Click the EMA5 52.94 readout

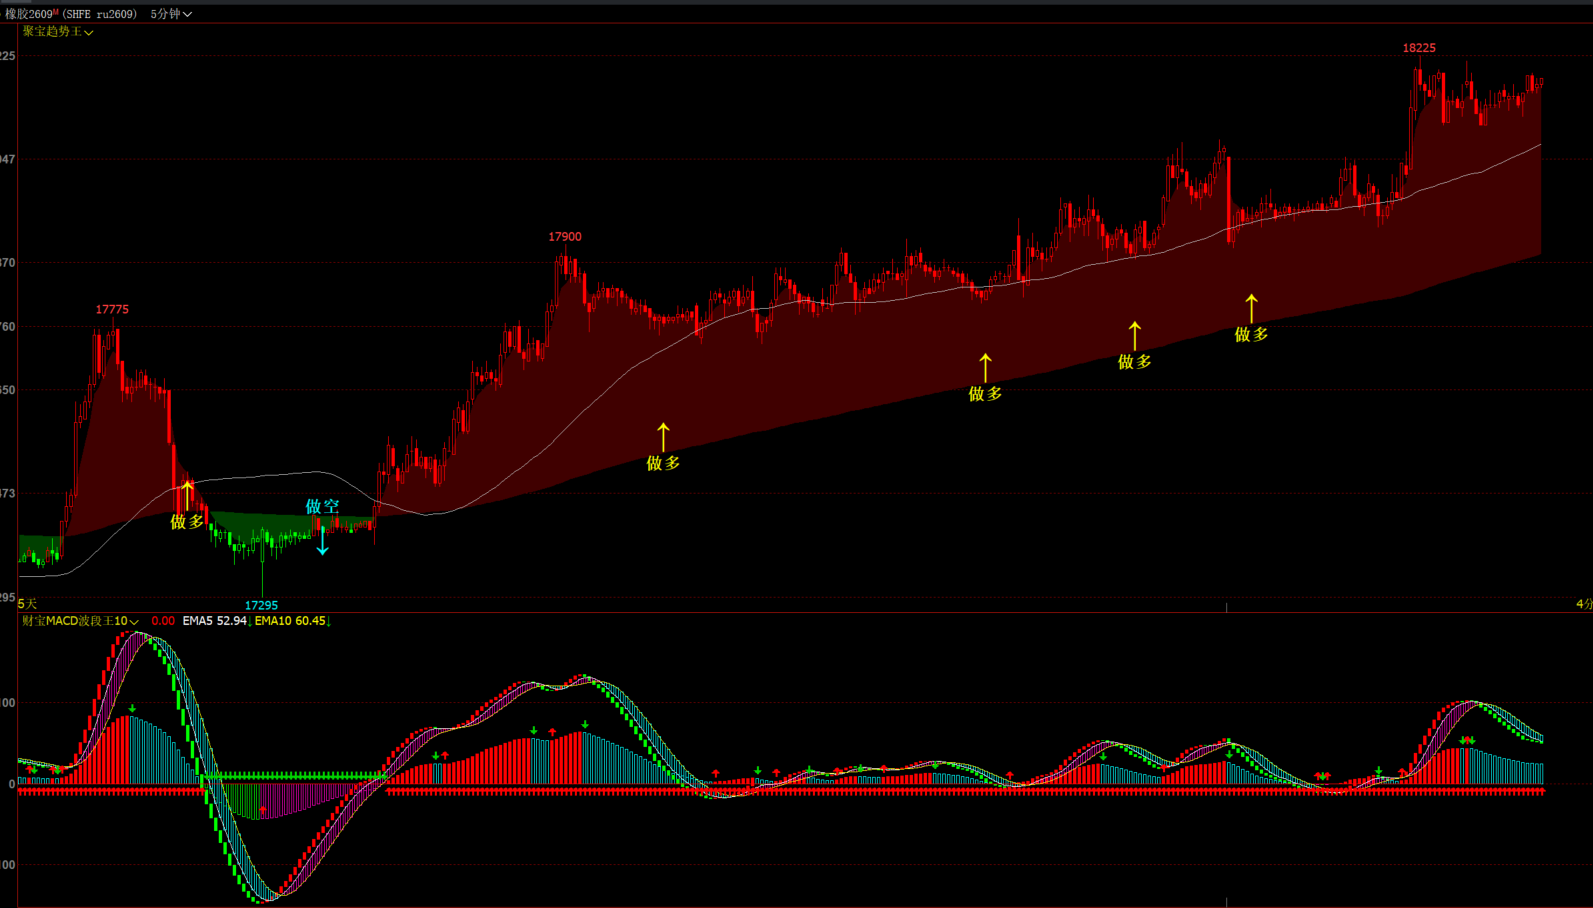[214, 621]
